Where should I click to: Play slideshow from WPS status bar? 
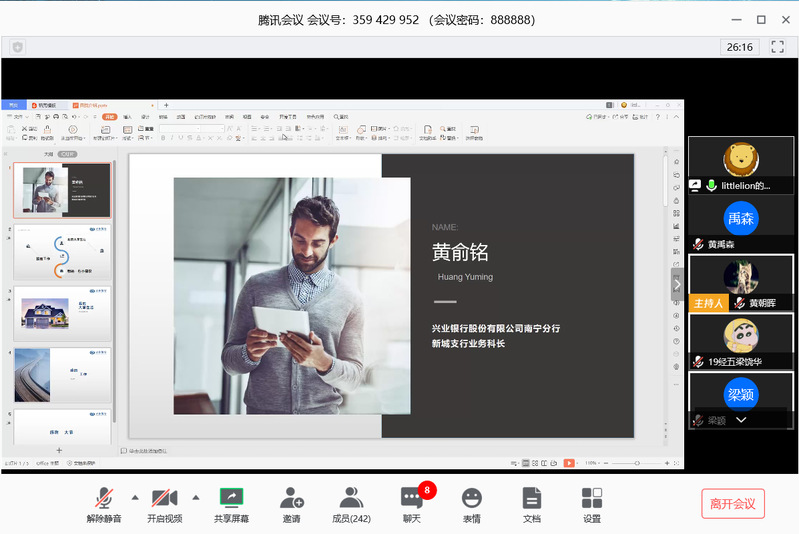569,463
